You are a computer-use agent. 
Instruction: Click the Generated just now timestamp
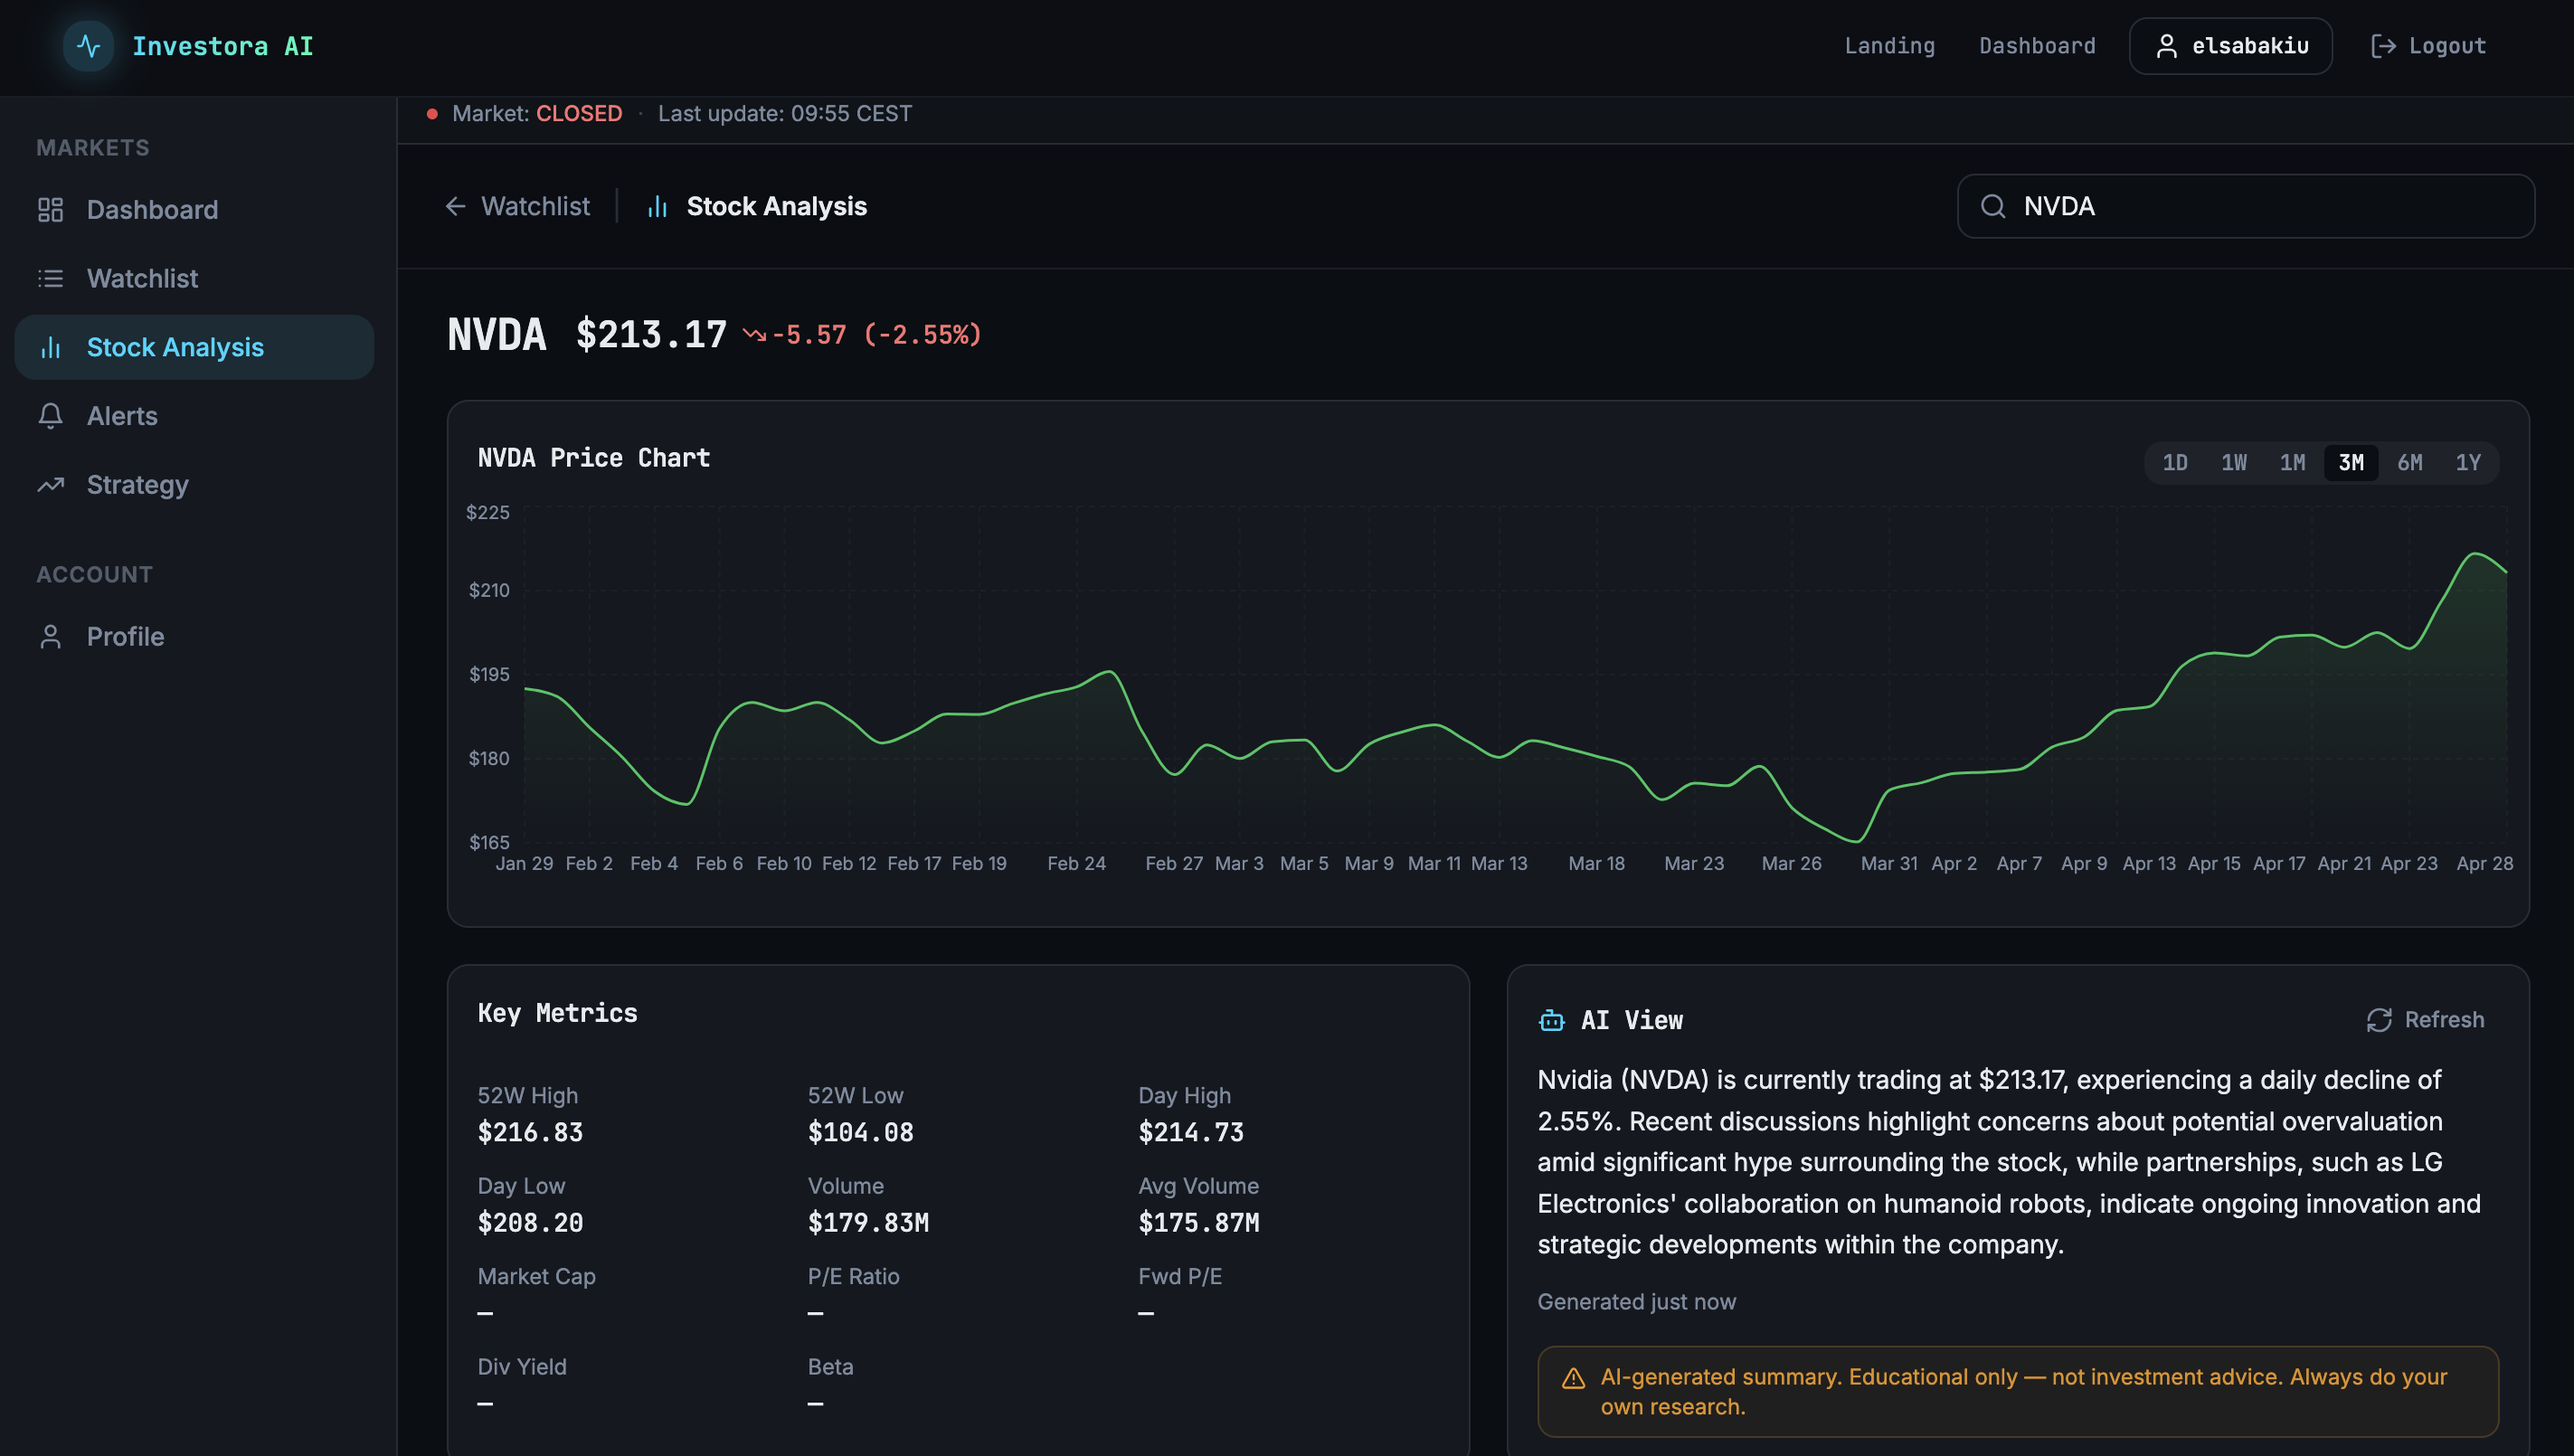coord(1636,1302)
